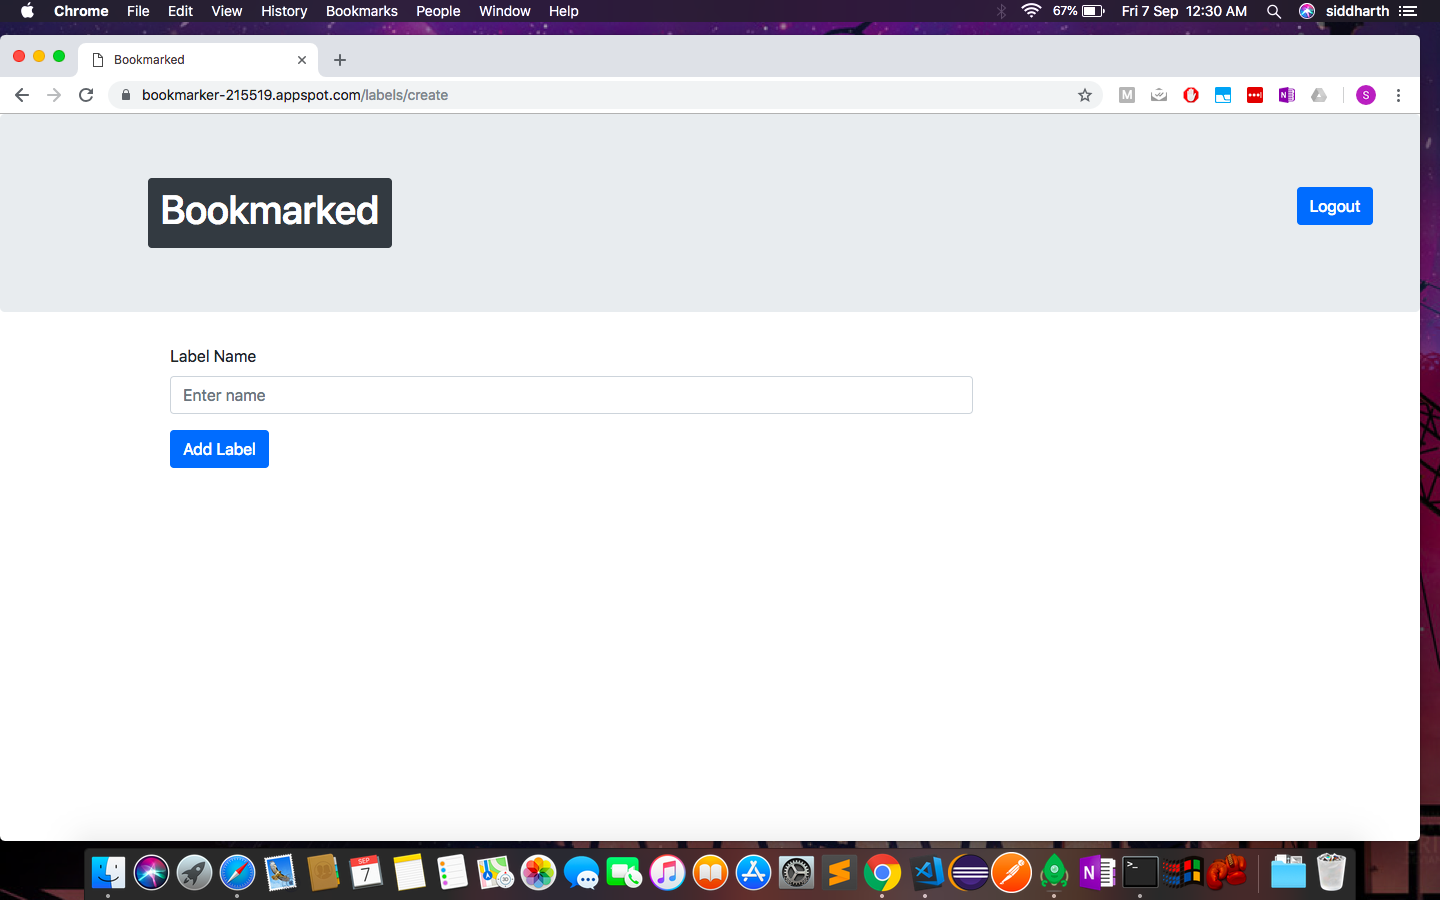Click the site lock icon in the address bar

126,95
